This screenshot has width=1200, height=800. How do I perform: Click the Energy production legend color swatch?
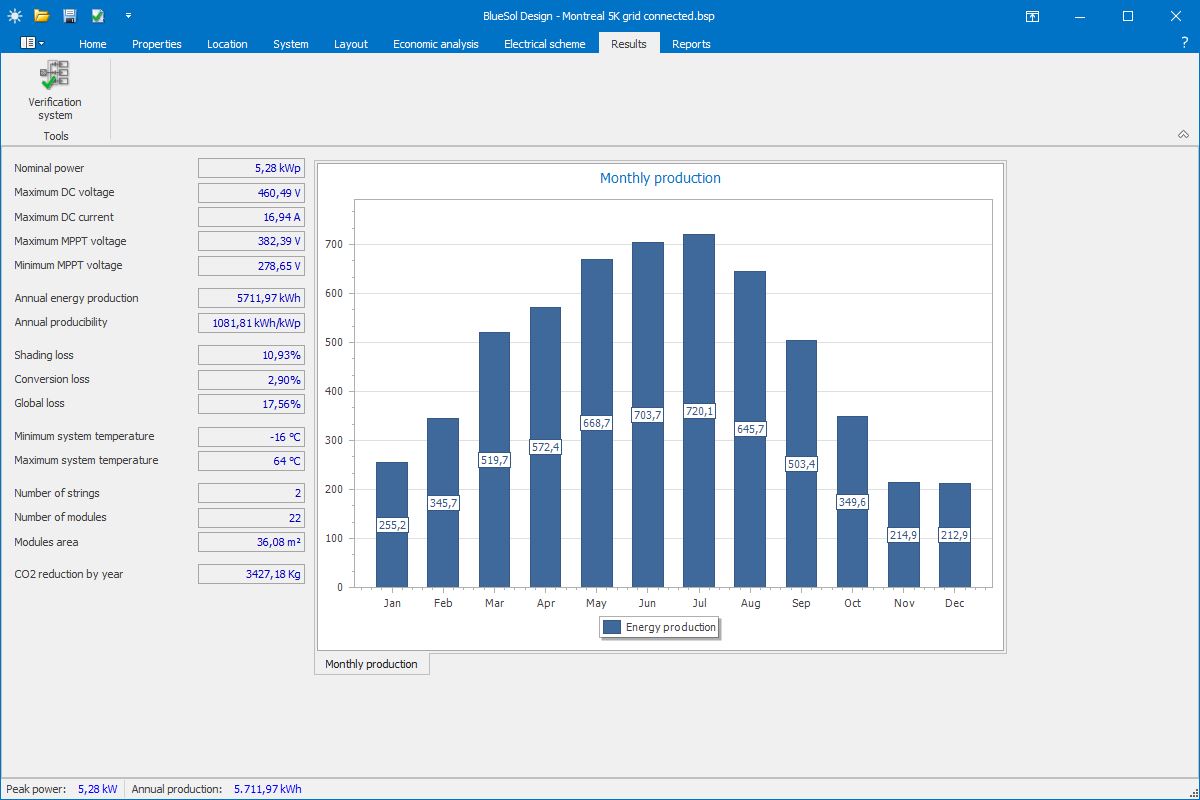(x=613, y=628)
